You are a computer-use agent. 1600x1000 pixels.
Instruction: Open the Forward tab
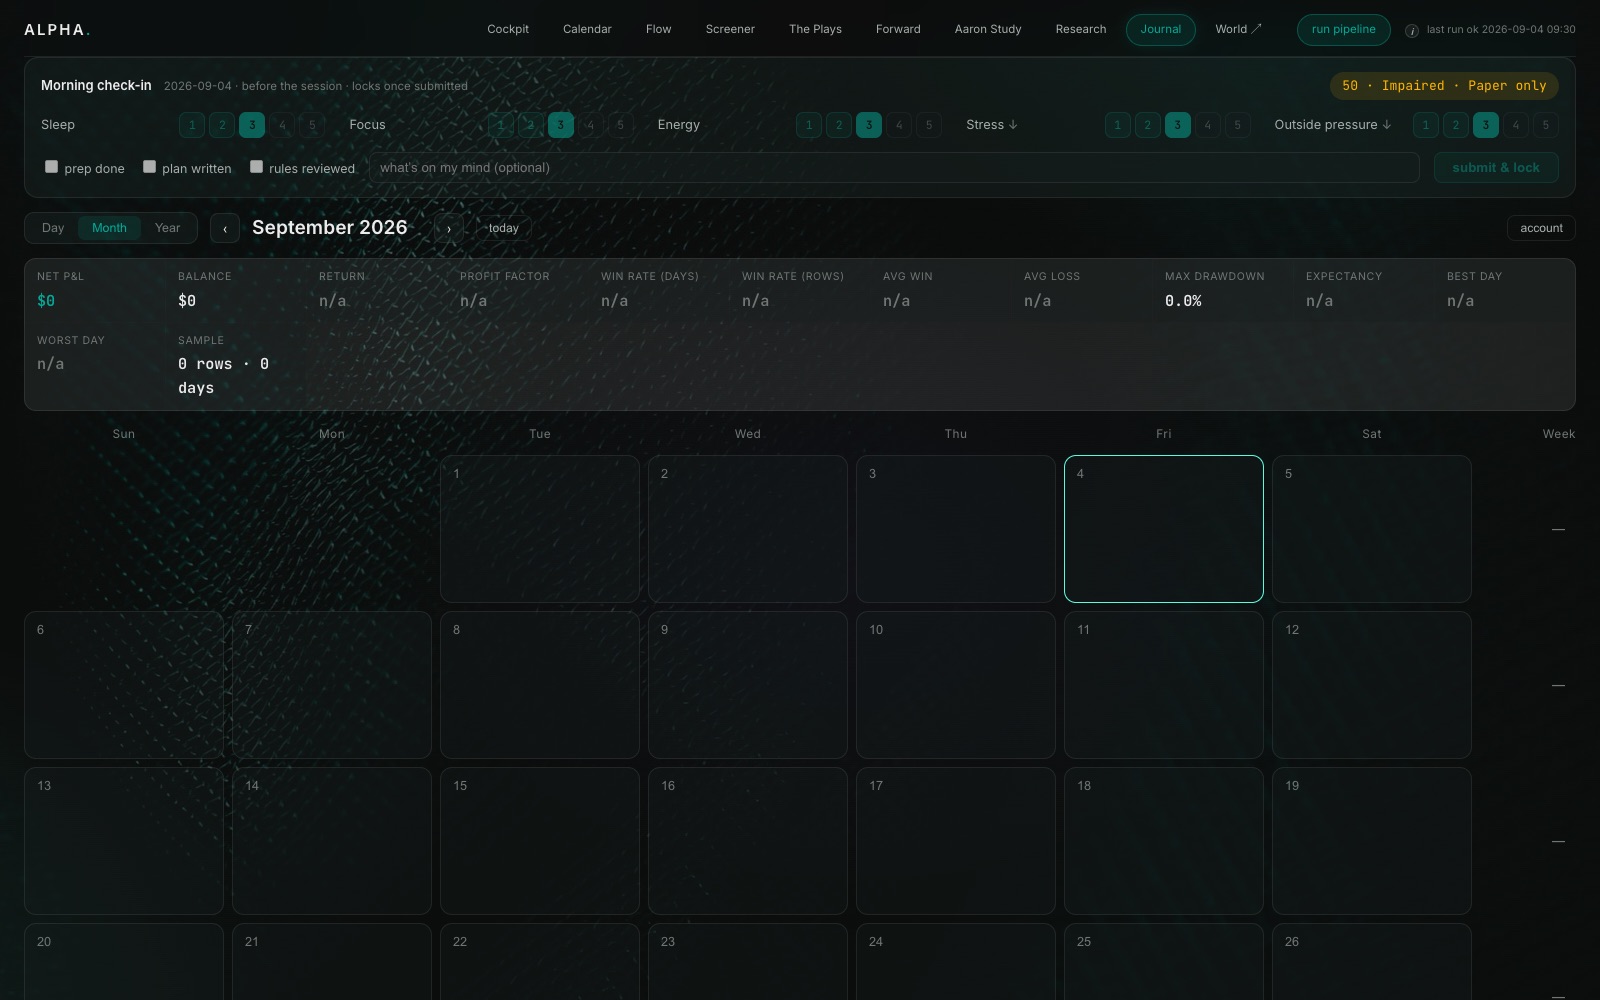point(898,29)
